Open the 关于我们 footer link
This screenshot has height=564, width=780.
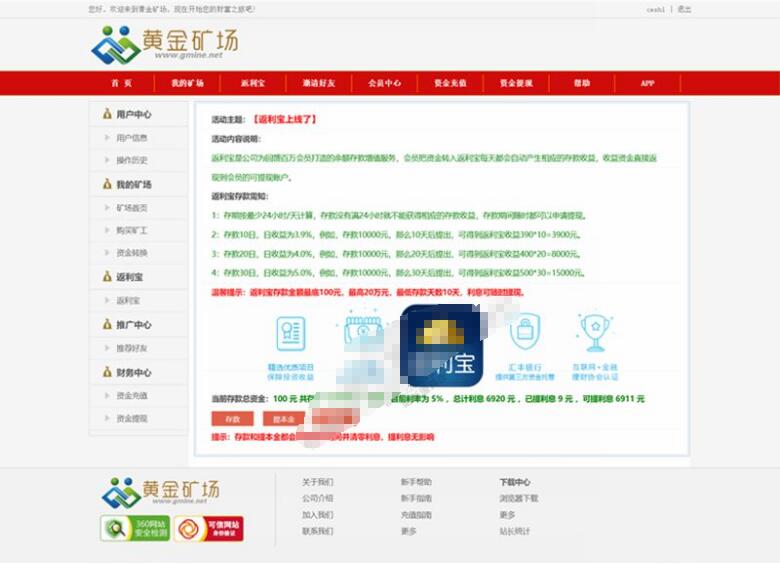click(317, 482)
